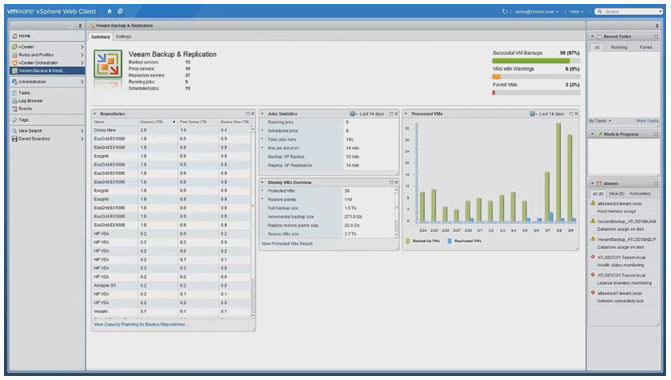Select the vCenter navigator icon
Image resolution: width=671 pixels, height=380 pixels.
pos(15,47)
